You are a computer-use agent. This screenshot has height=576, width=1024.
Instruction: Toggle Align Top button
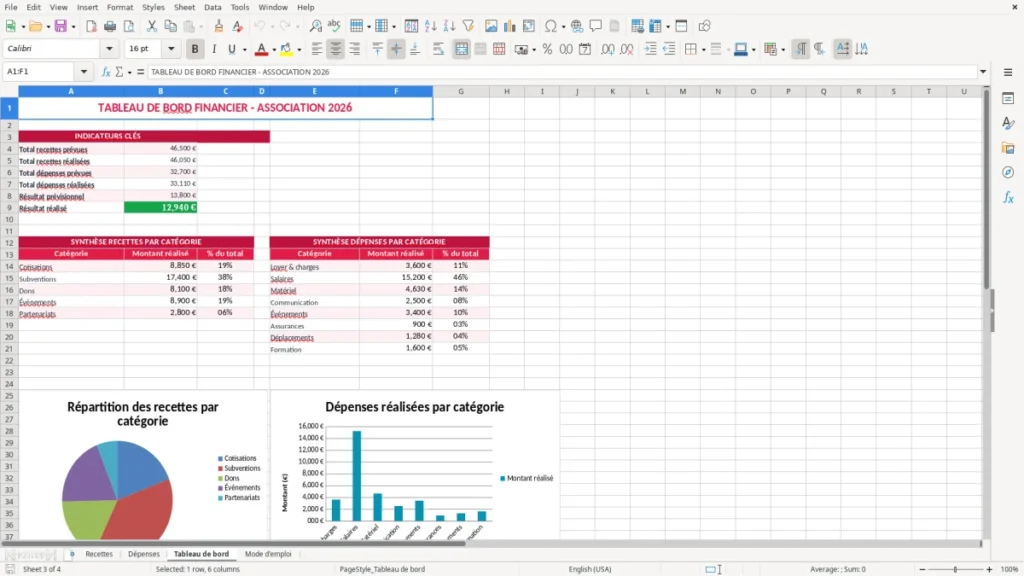tap(377, 49)
